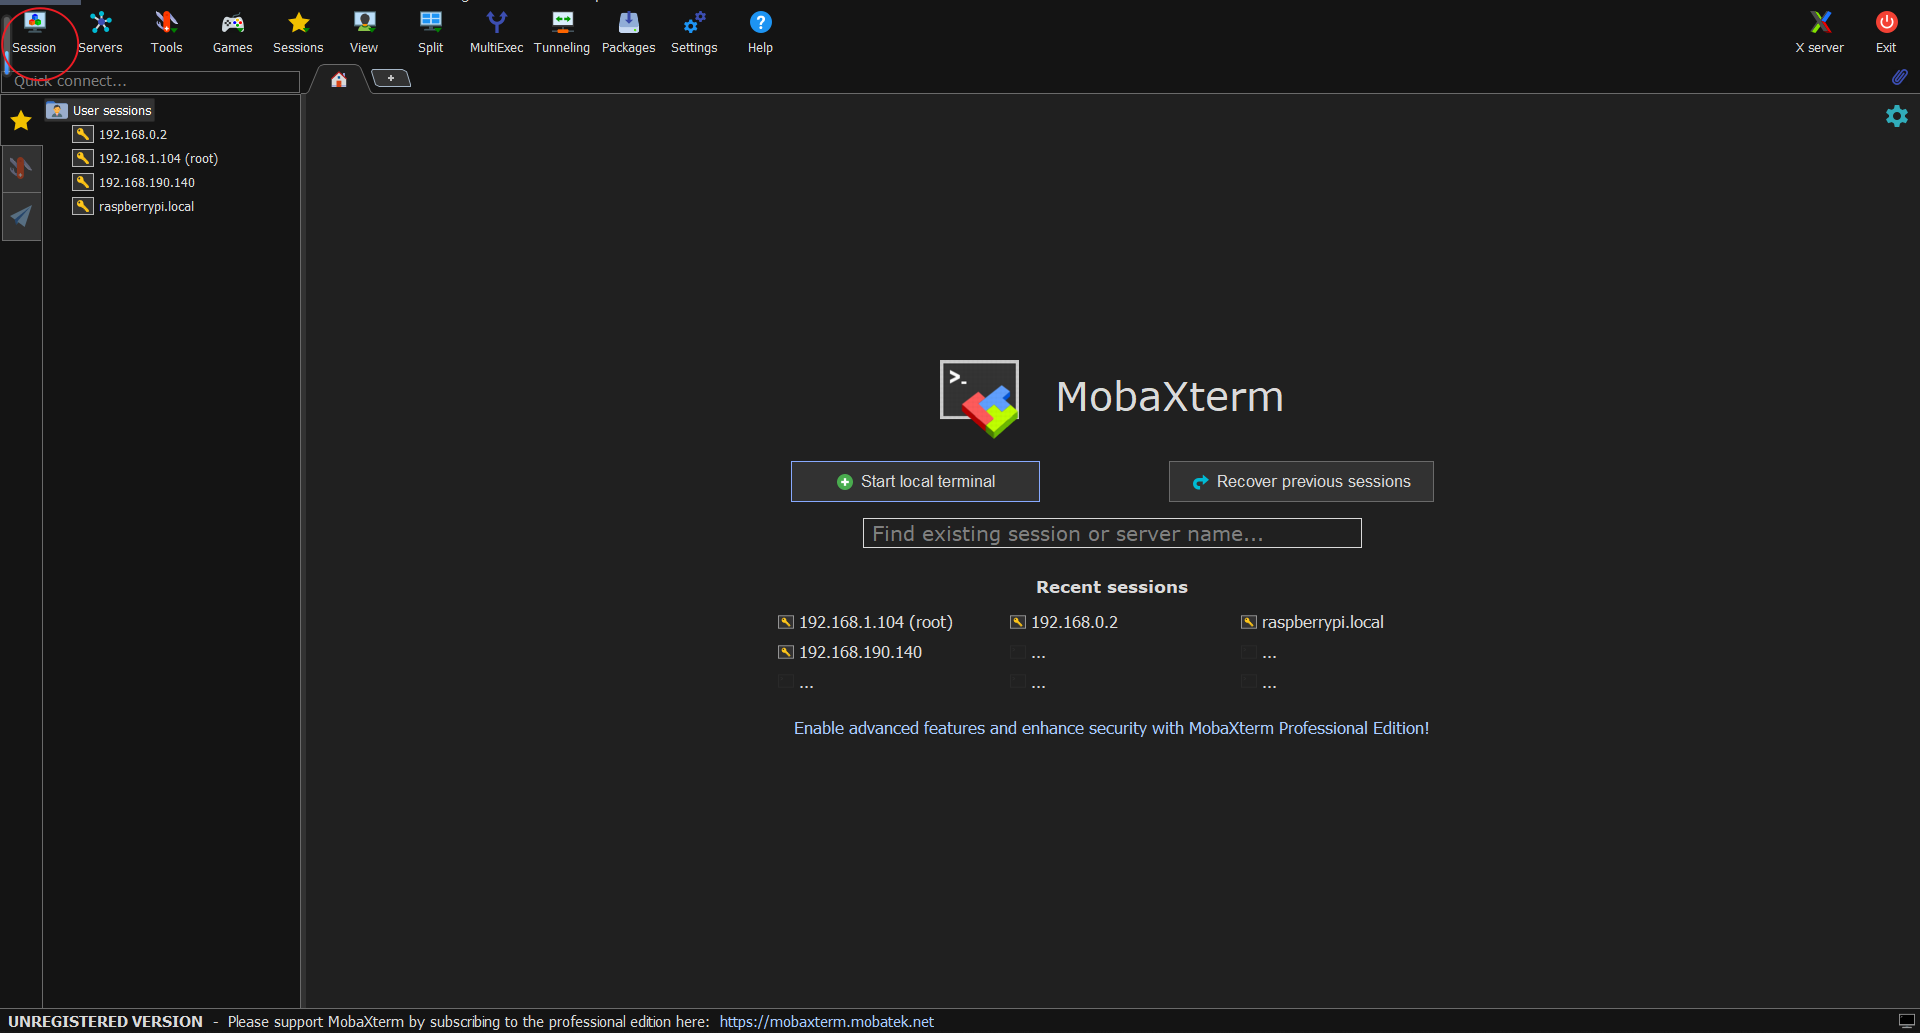Open the teal gear settings icon
The image size is (1920, 1033).
(x=1896, y=116)
